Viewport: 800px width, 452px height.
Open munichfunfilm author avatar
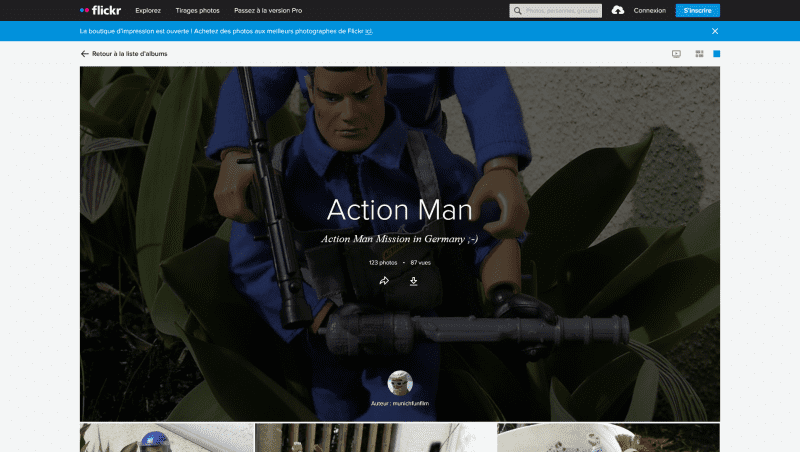pos(400,383)
